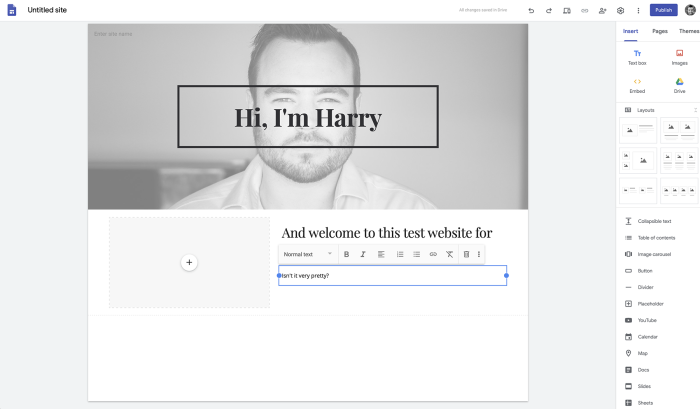Image resolution: width=700 pixels, height=409 pixels.
Task: Click the 'Isn't it very pretty?' text box
Action: [392, 275]
